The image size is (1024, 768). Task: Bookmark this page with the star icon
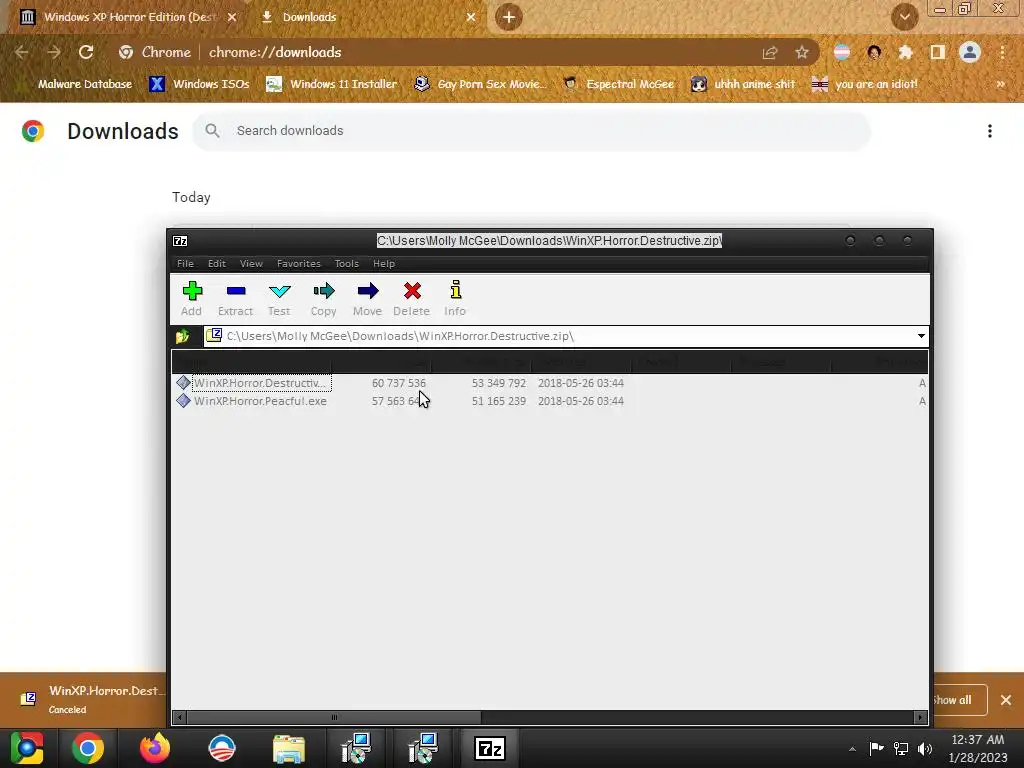point(802,52)
